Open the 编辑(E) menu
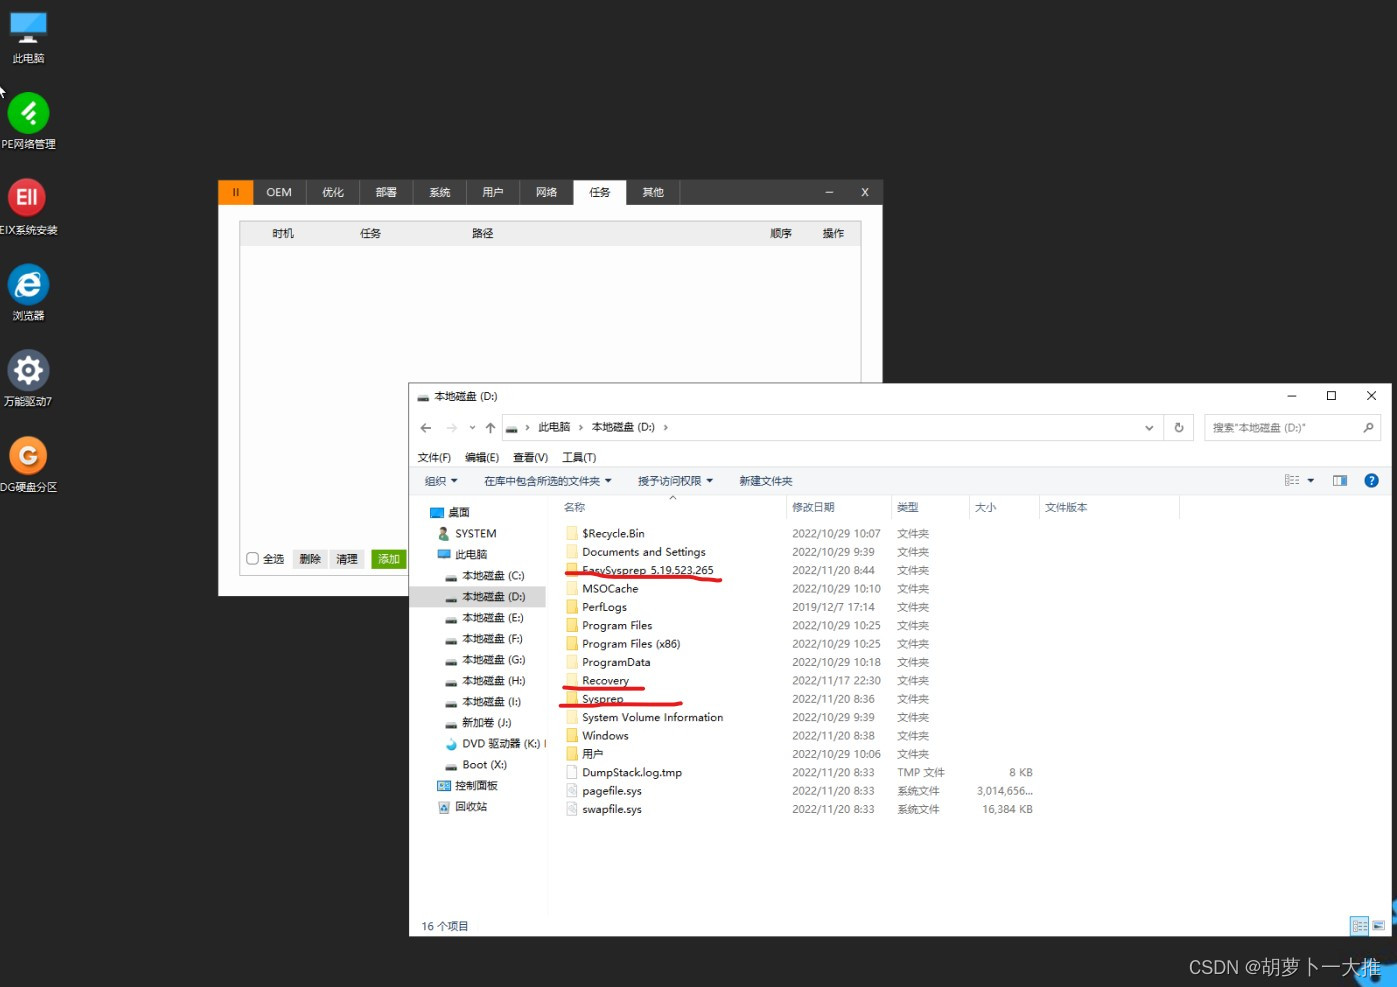This screenshot has width=1397, height=987. pos(482,458)
